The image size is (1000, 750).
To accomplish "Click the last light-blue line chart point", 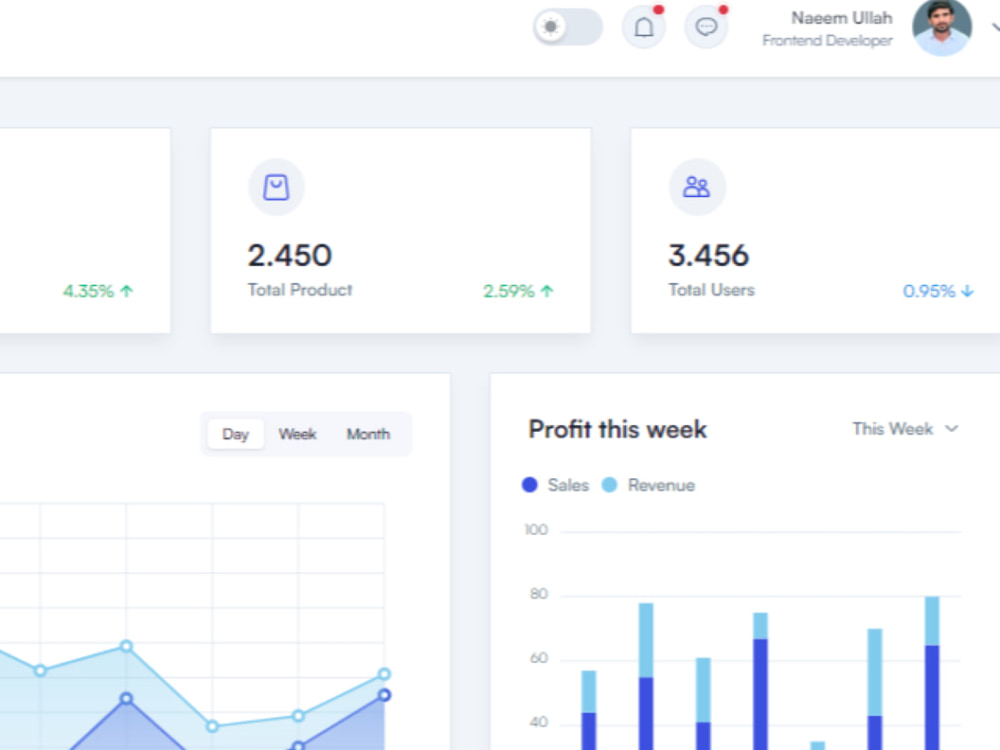I will [384, 674].
